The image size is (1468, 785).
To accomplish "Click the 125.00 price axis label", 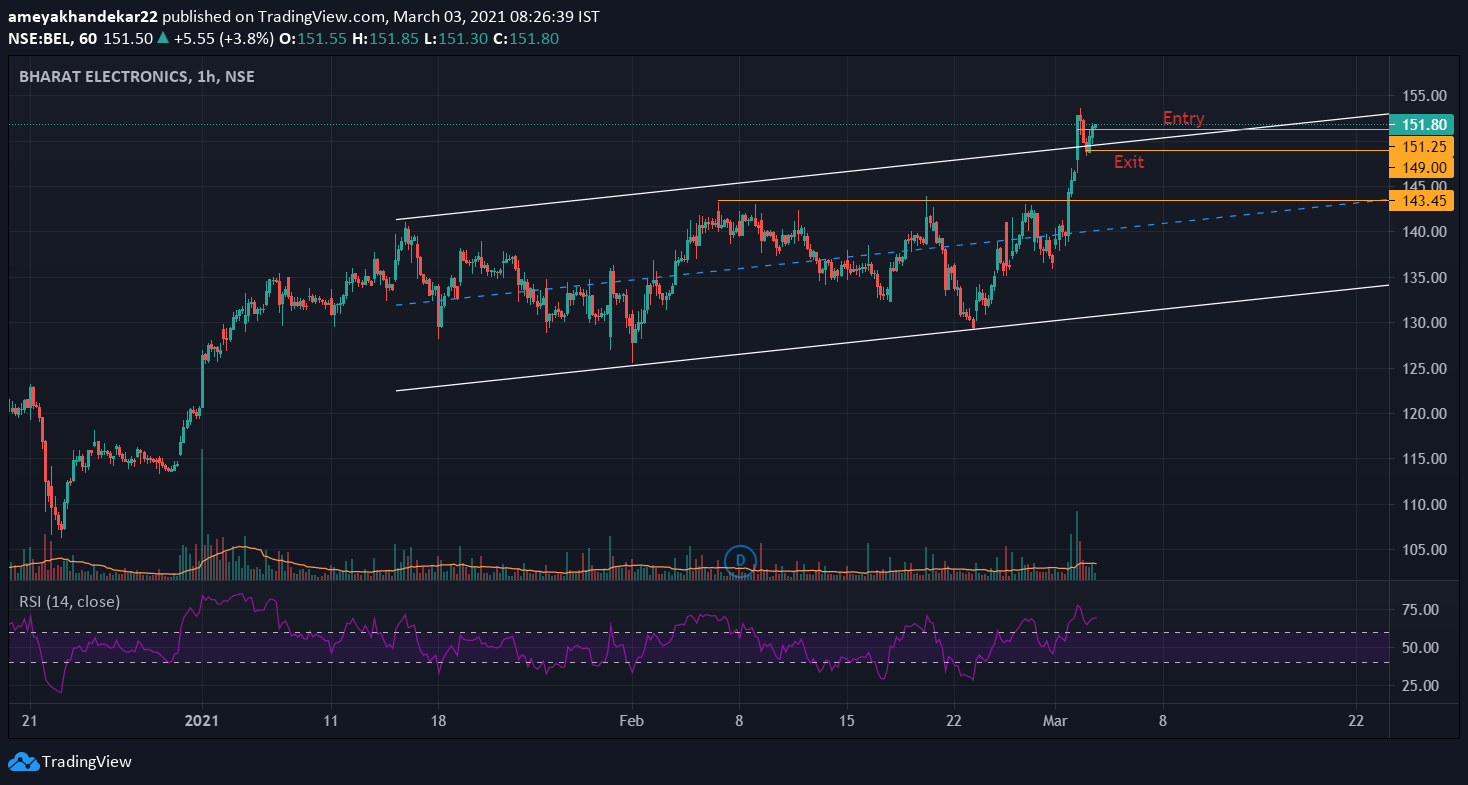I will tap(1424, 369).
